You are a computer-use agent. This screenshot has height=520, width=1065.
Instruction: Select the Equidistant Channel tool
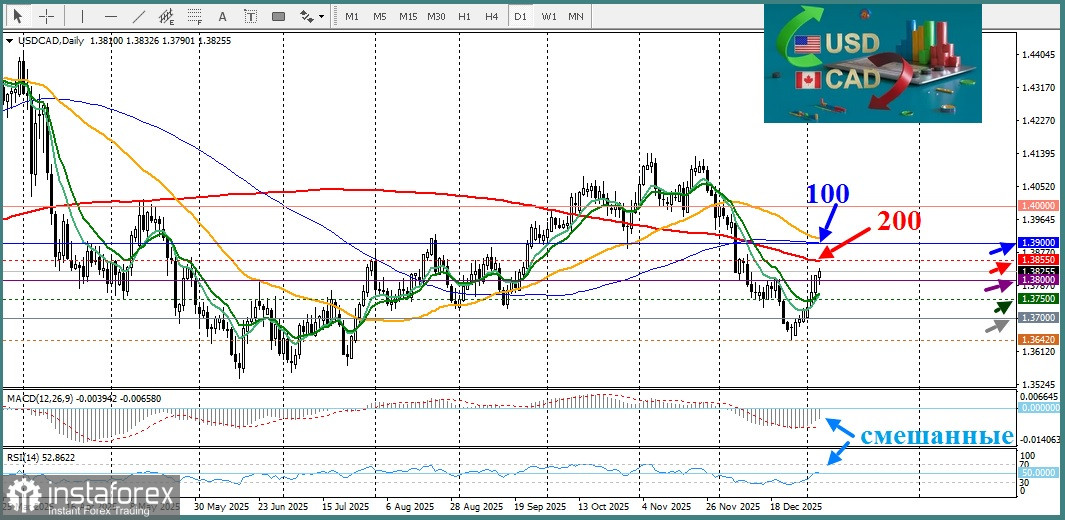167,16
